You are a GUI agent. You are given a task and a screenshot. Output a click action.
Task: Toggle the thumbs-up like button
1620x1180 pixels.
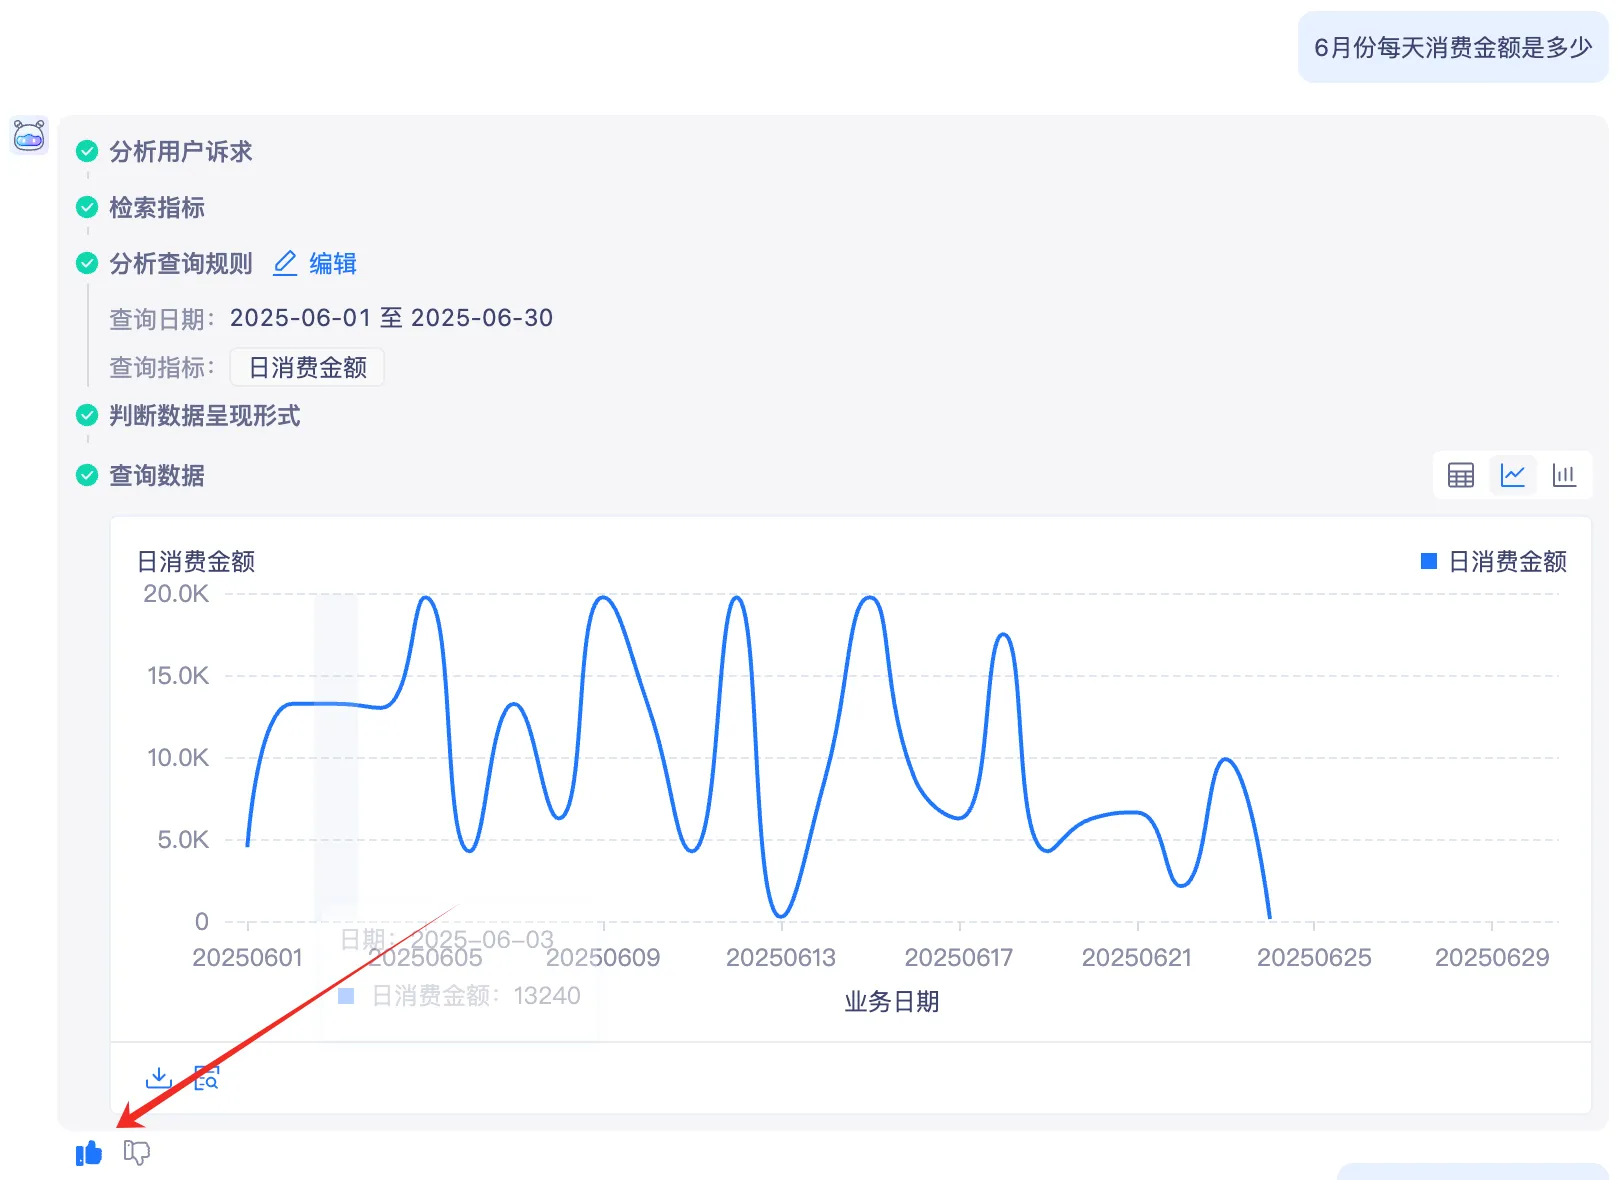89,1153
